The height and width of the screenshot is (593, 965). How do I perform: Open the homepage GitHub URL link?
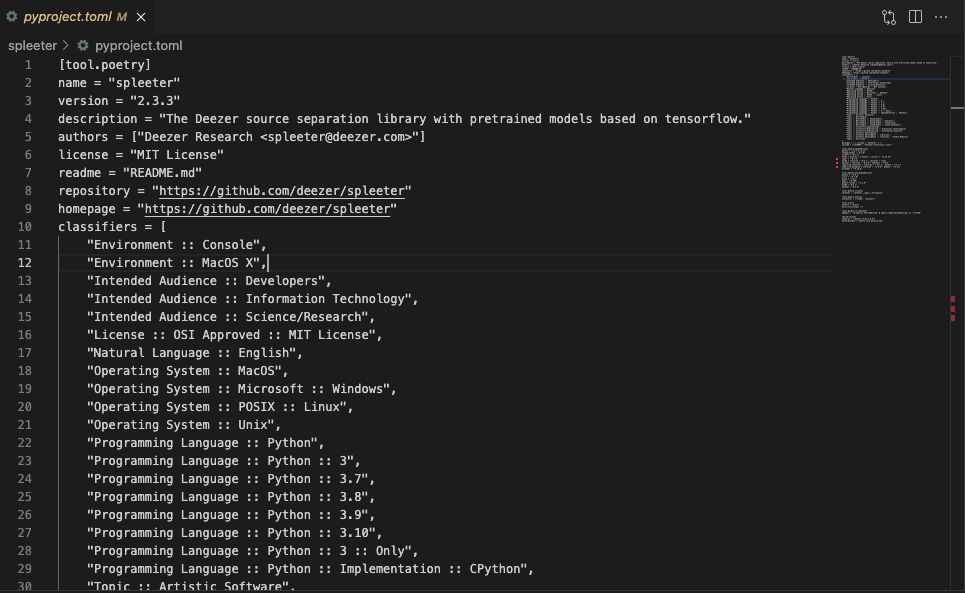coord(267,209)
